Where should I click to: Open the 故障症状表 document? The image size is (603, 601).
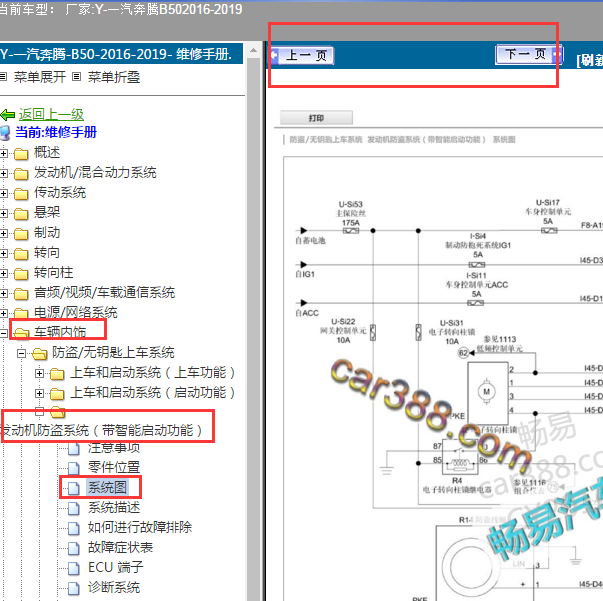tap(120, 548)
